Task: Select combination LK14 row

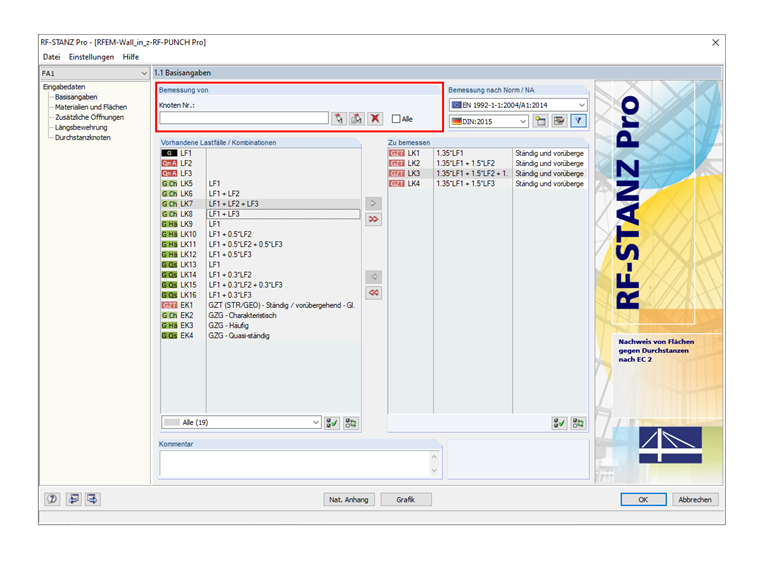Action: 261,275
